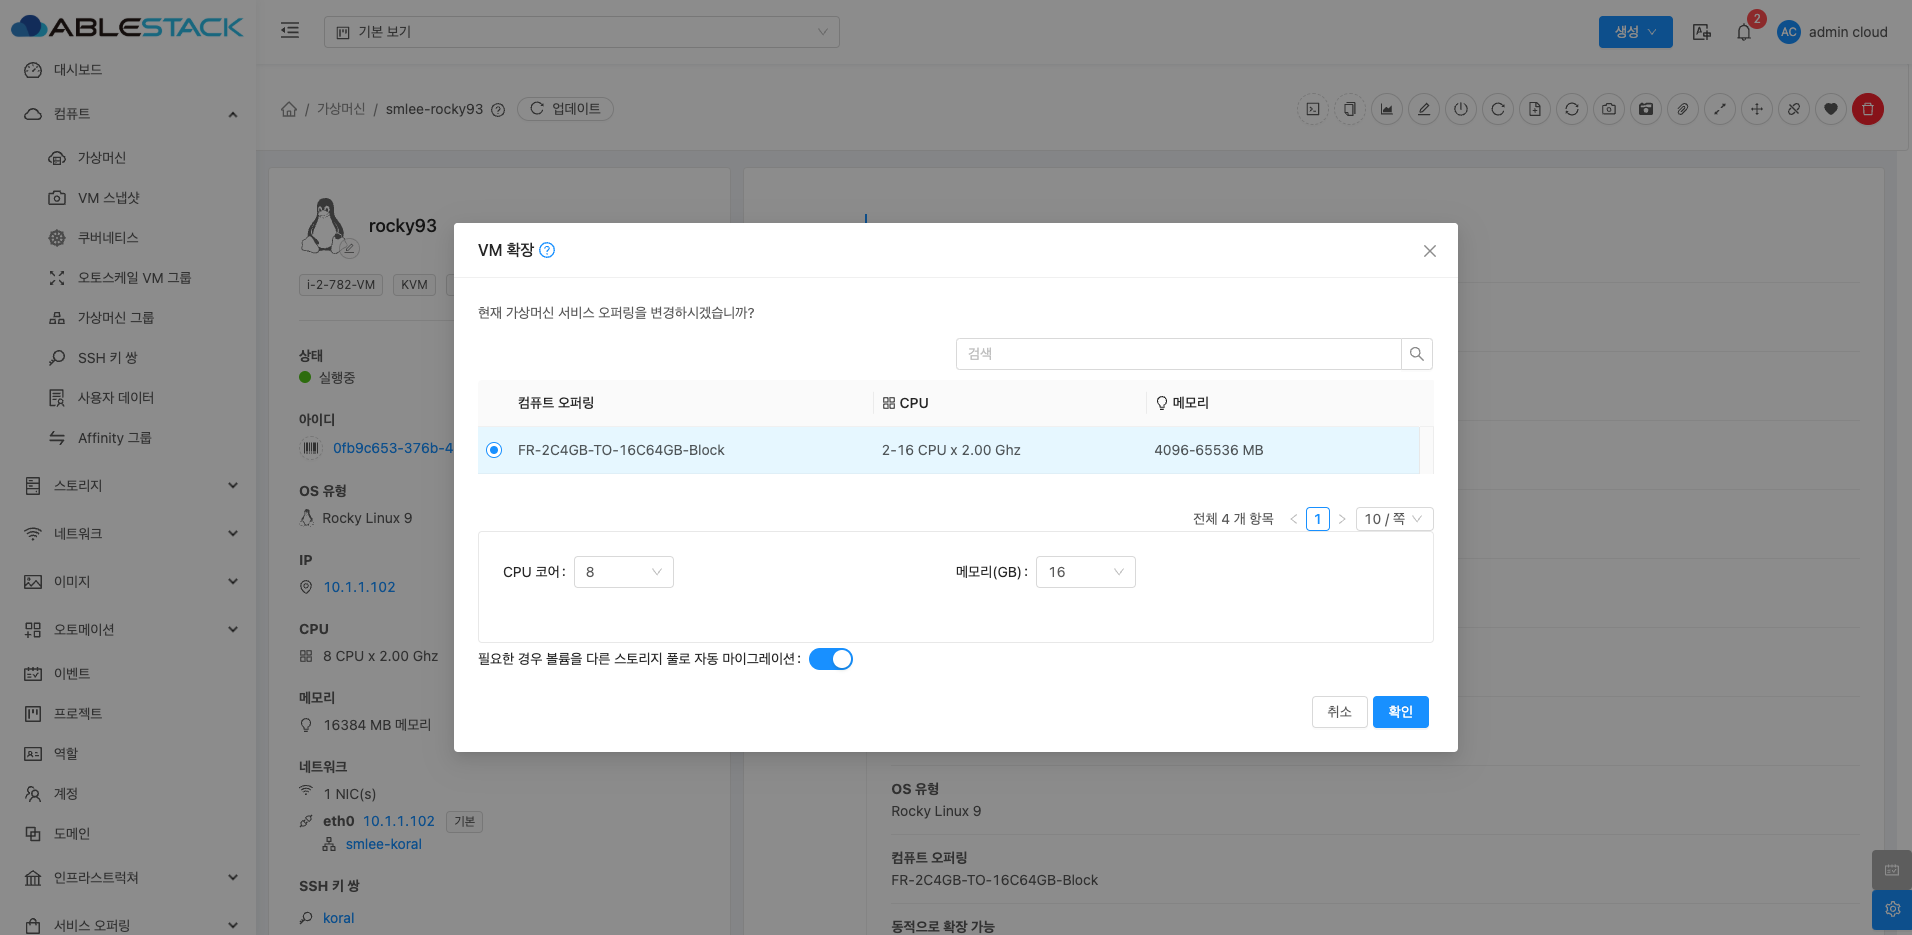Click the gear settings icon at bottom right
The image size is (1912, 935).
tap(1892, 909)
